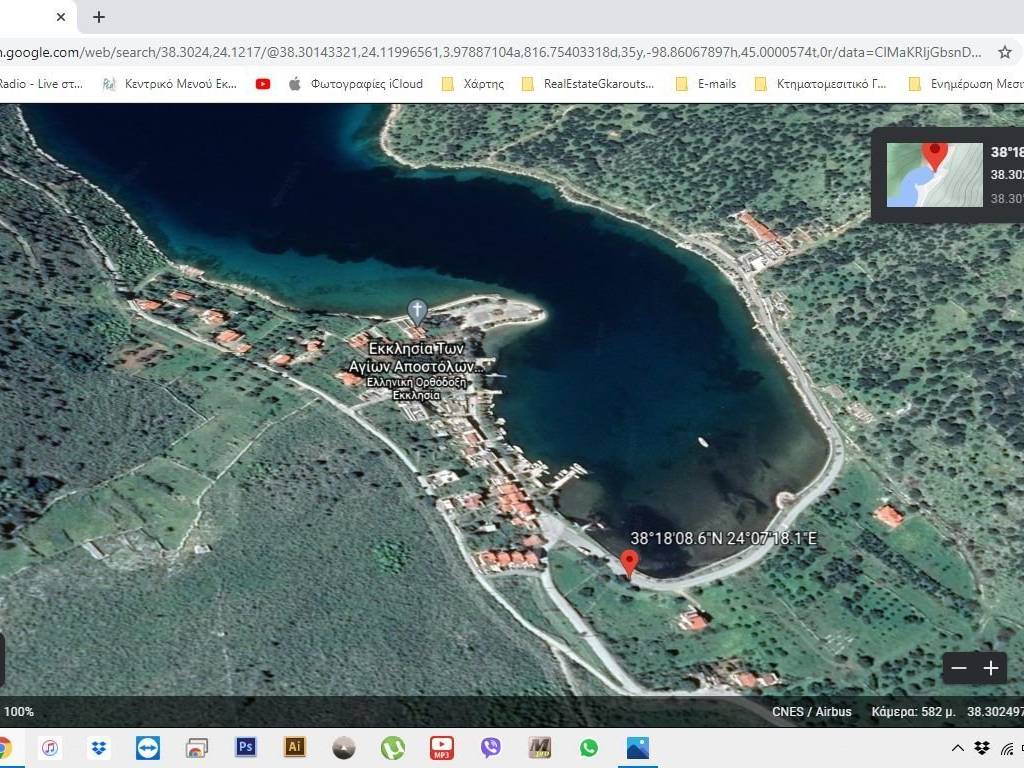Bookmark this page with the star icon

(1005, 52)
